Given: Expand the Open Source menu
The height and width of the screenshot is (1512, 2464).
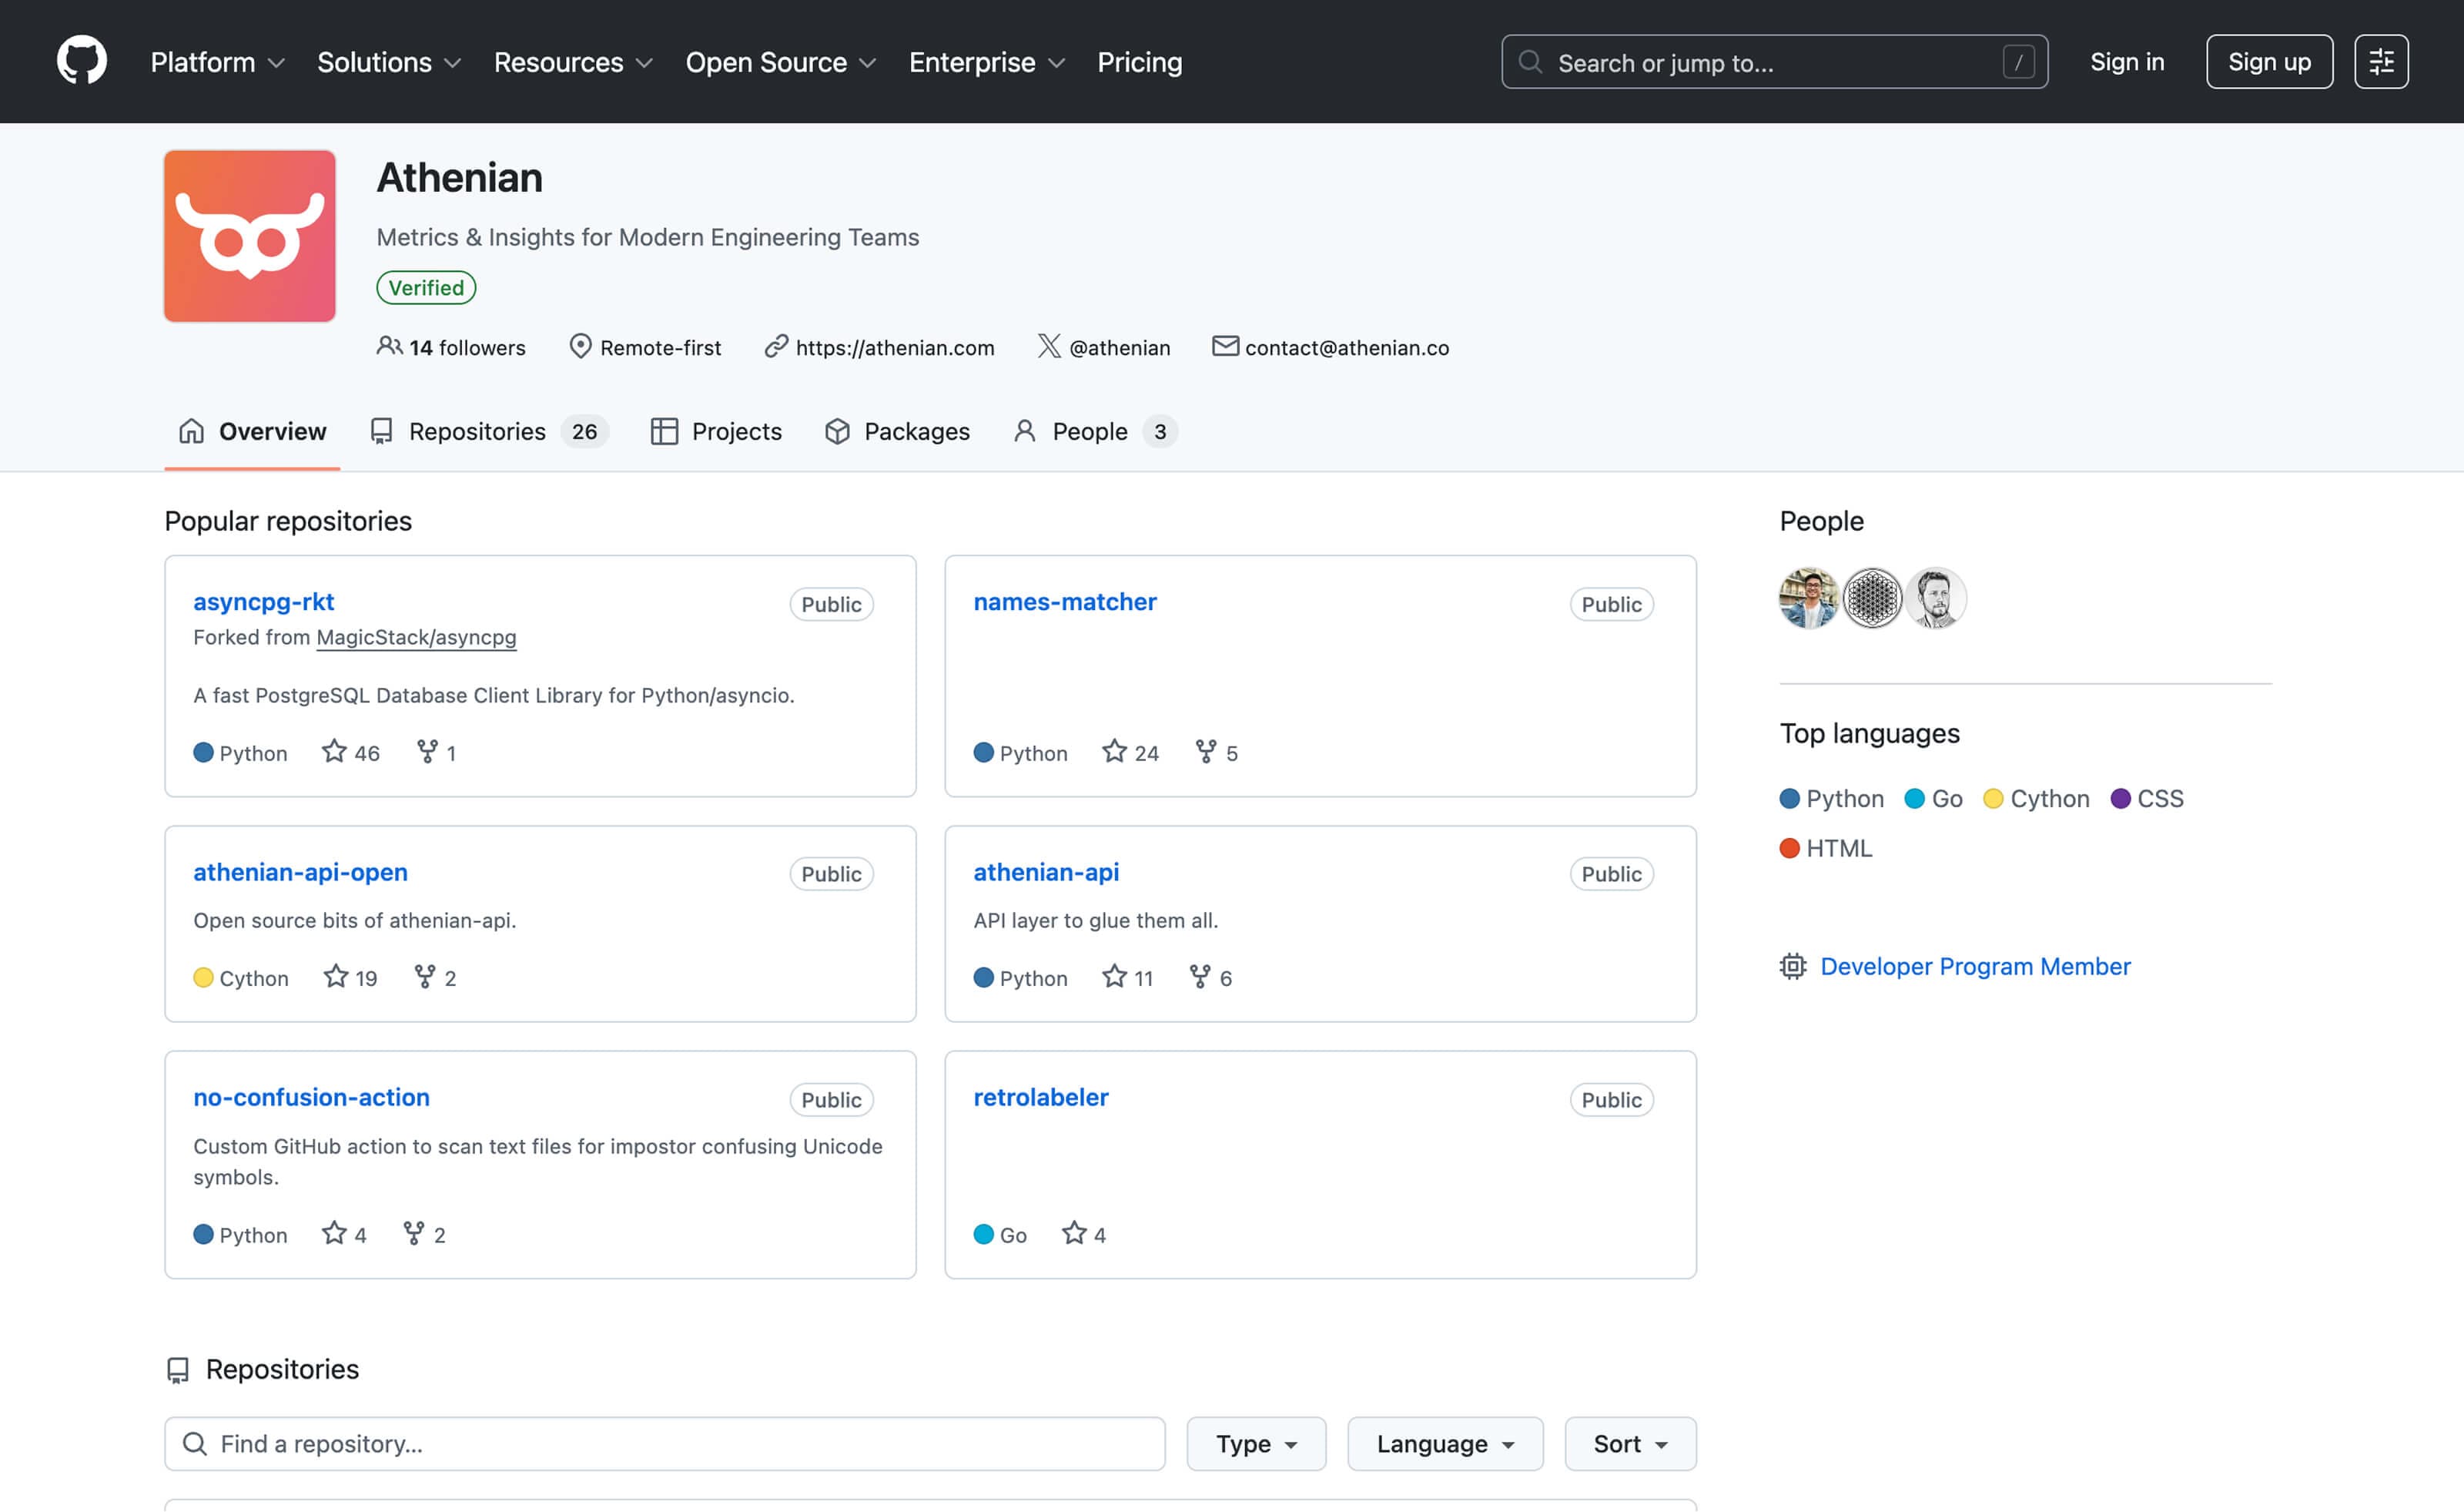Looking at the screenshot, I should coord(781,62).
